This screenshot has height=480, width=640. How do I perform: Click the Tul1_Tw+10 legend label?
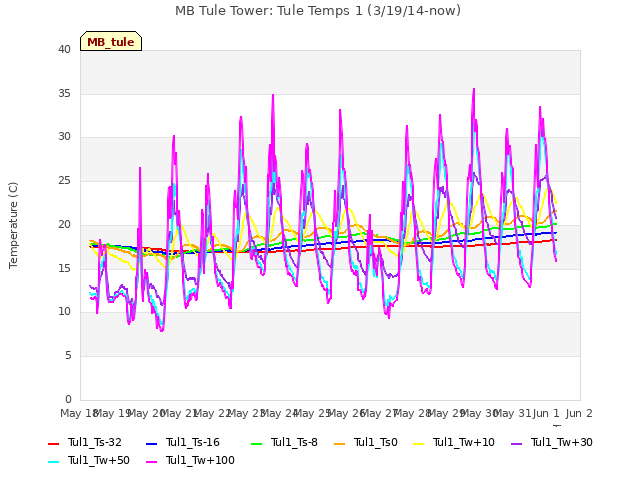(464, 442)
